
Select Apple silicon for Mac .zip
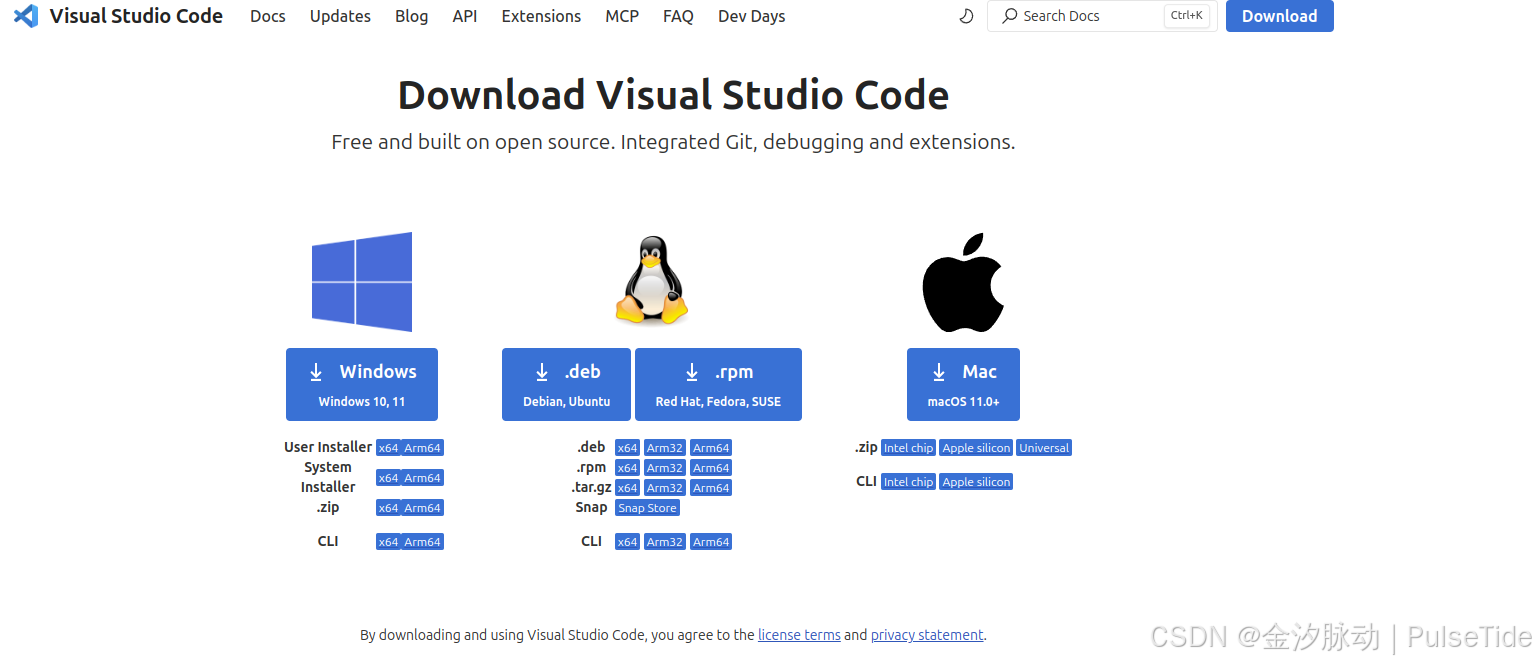click(x=976, y=448)
